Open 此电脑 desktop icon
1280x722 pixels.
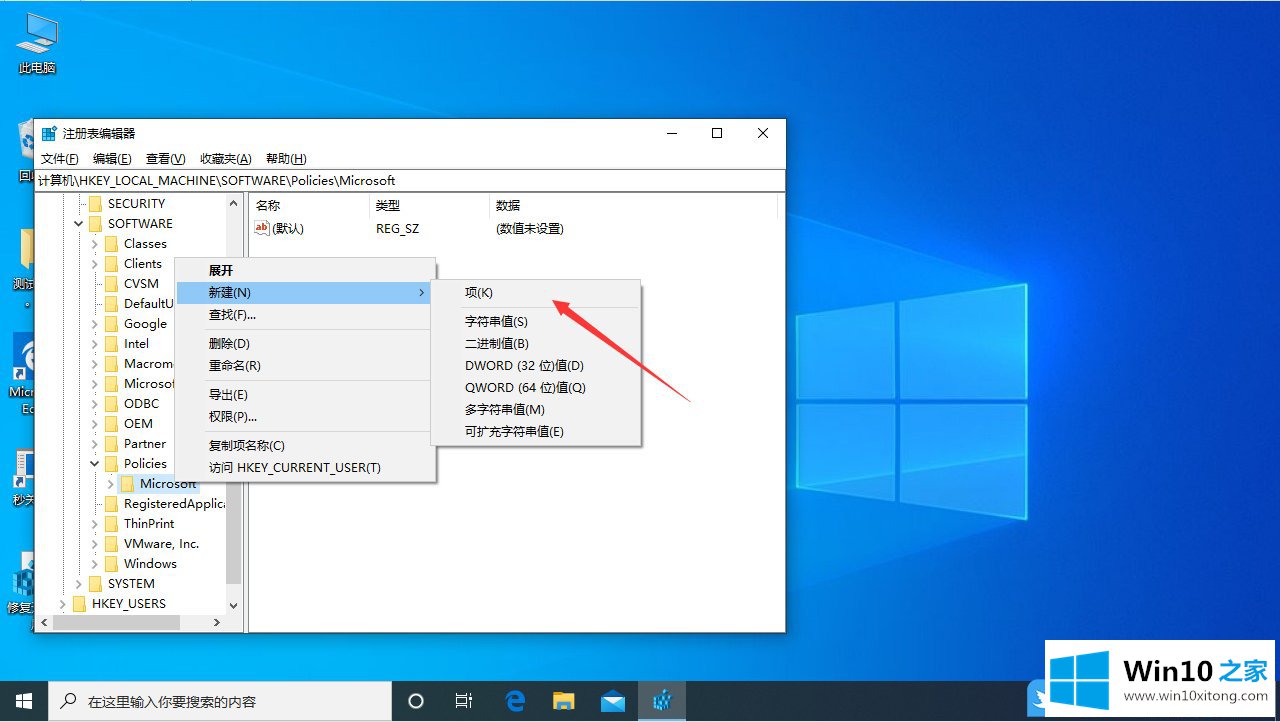[x=37, y=44]
